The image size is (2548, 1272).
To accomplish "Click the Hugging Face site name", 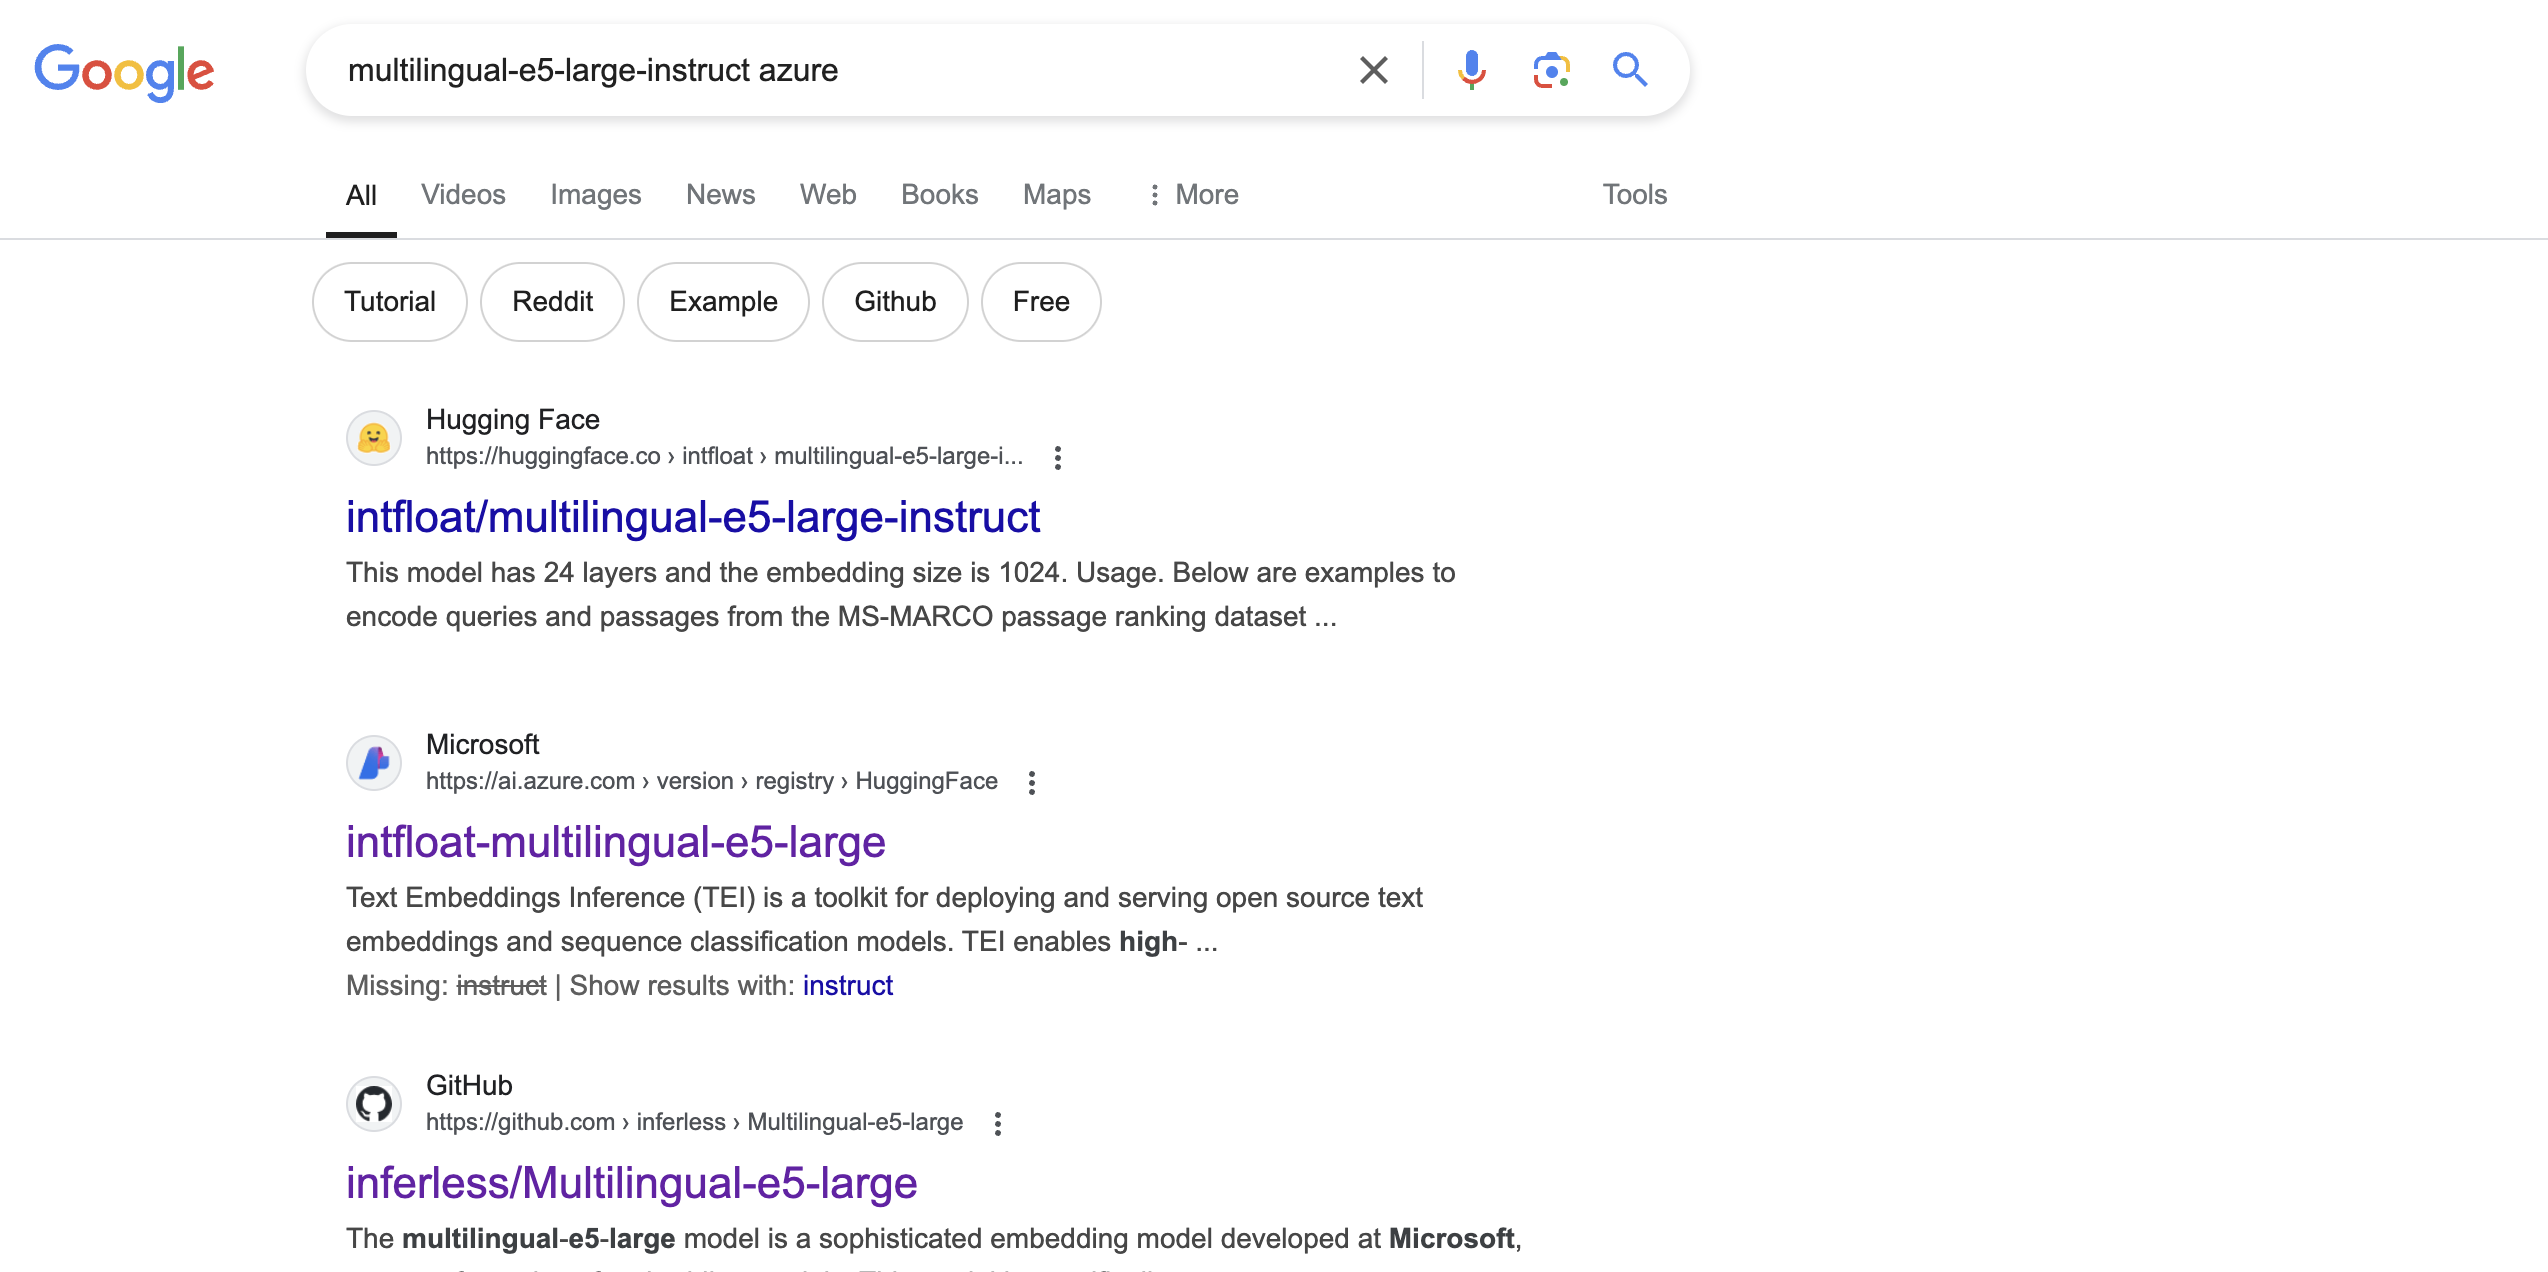I will 513,419.
